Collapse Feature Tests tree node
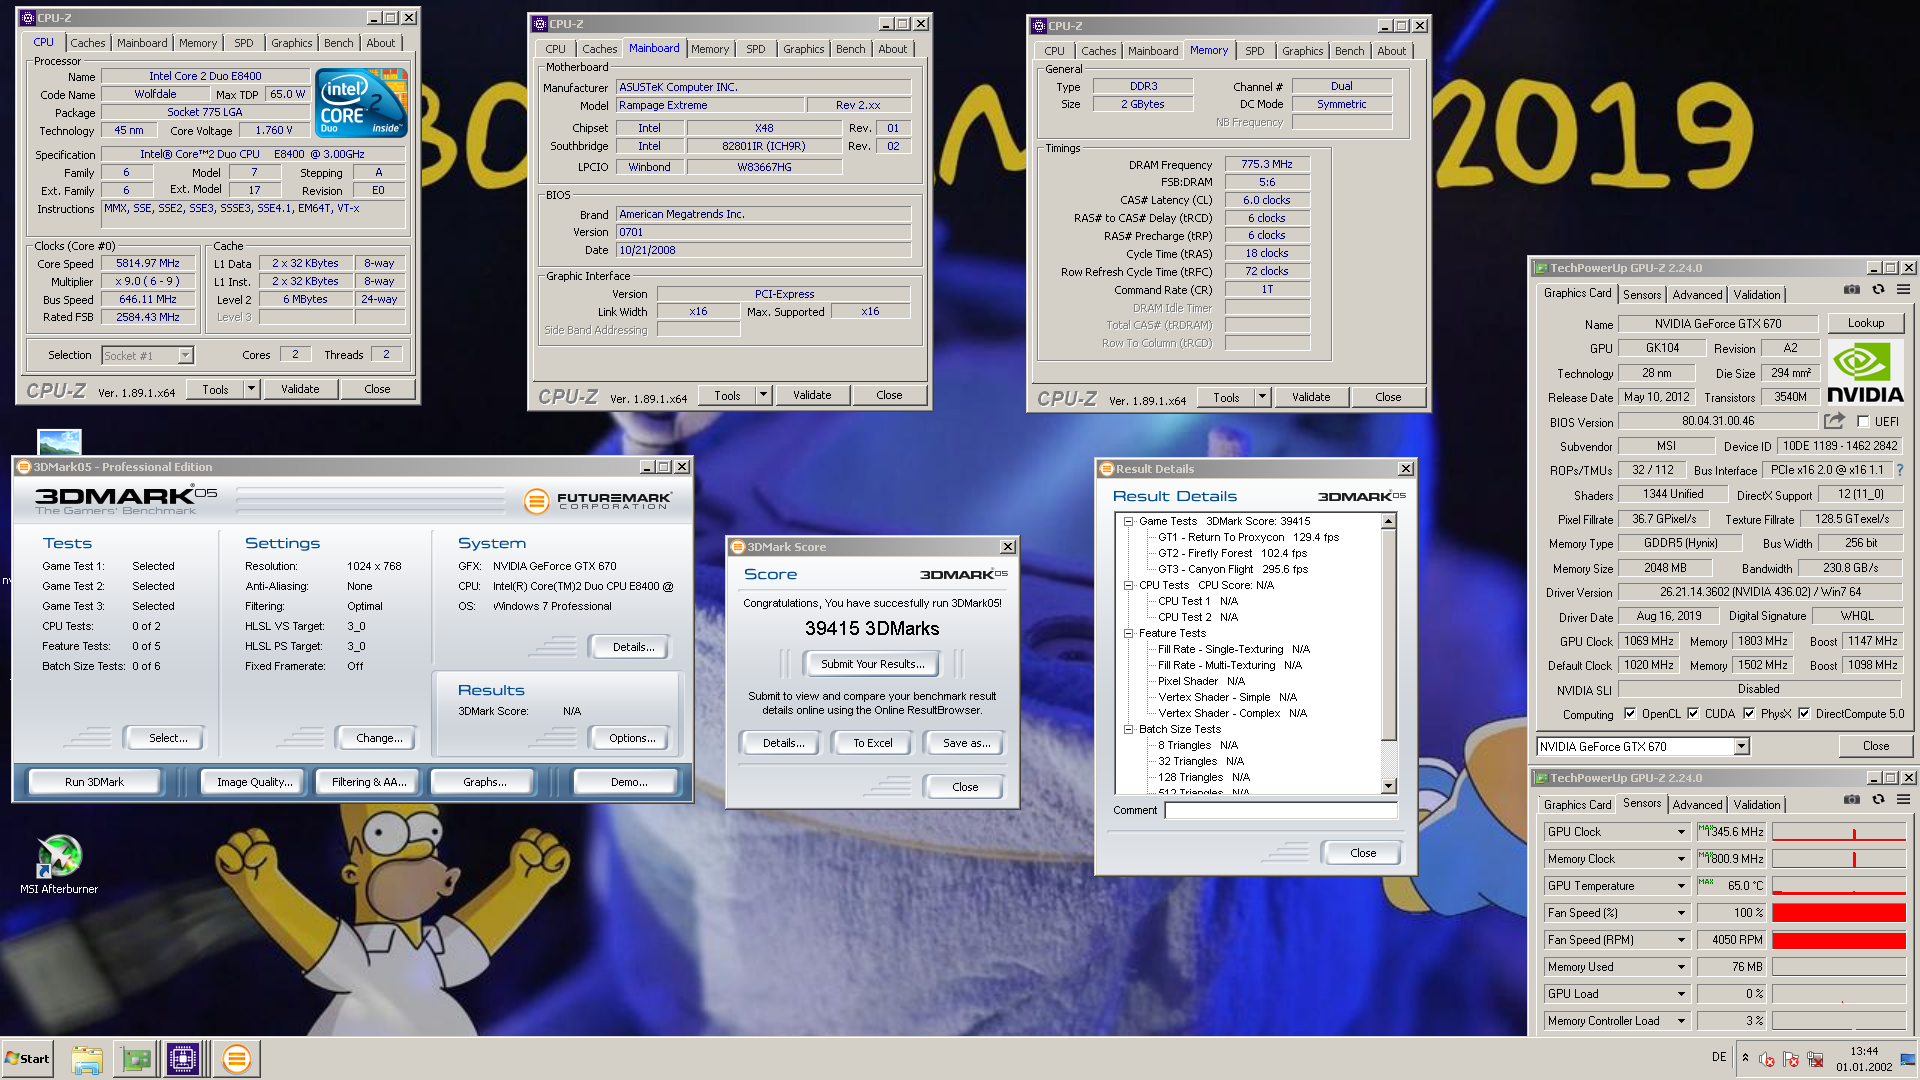 pyautogui.click(x=1128, y=633)
